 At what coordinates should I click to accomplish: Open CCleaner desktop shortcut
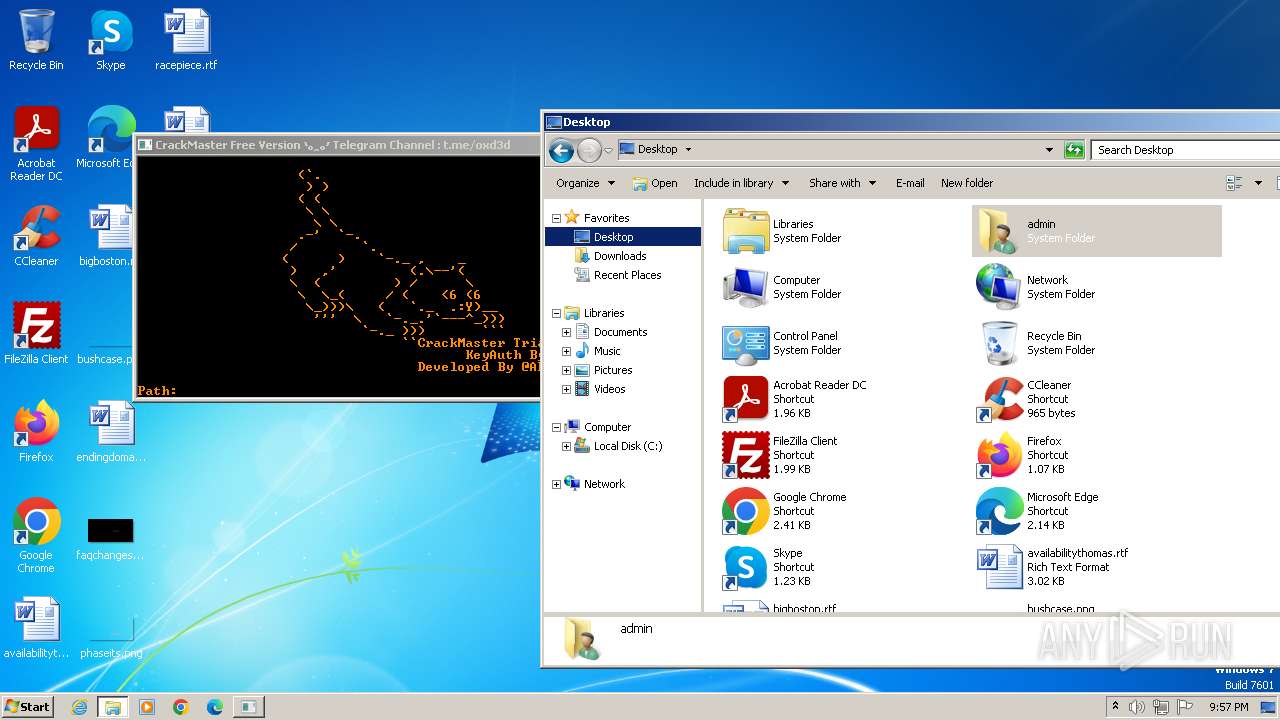[x=36, y=236]
